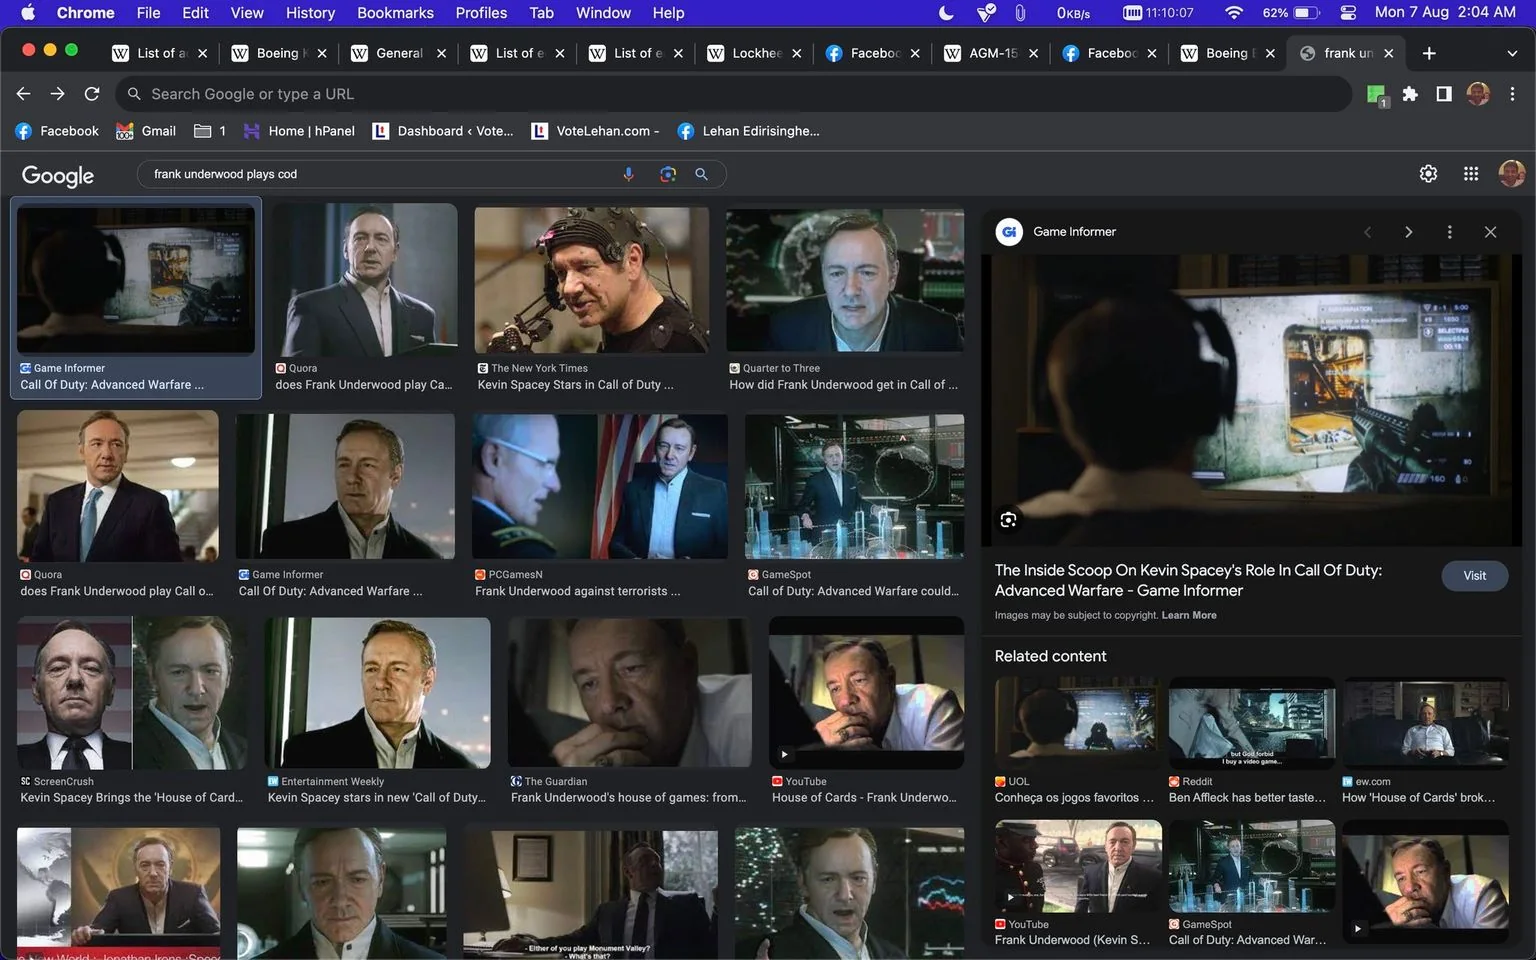This screenshot has width=1536, height=960.
Task: Open the Bookmarks menu
Action: [x=395, y=13]
